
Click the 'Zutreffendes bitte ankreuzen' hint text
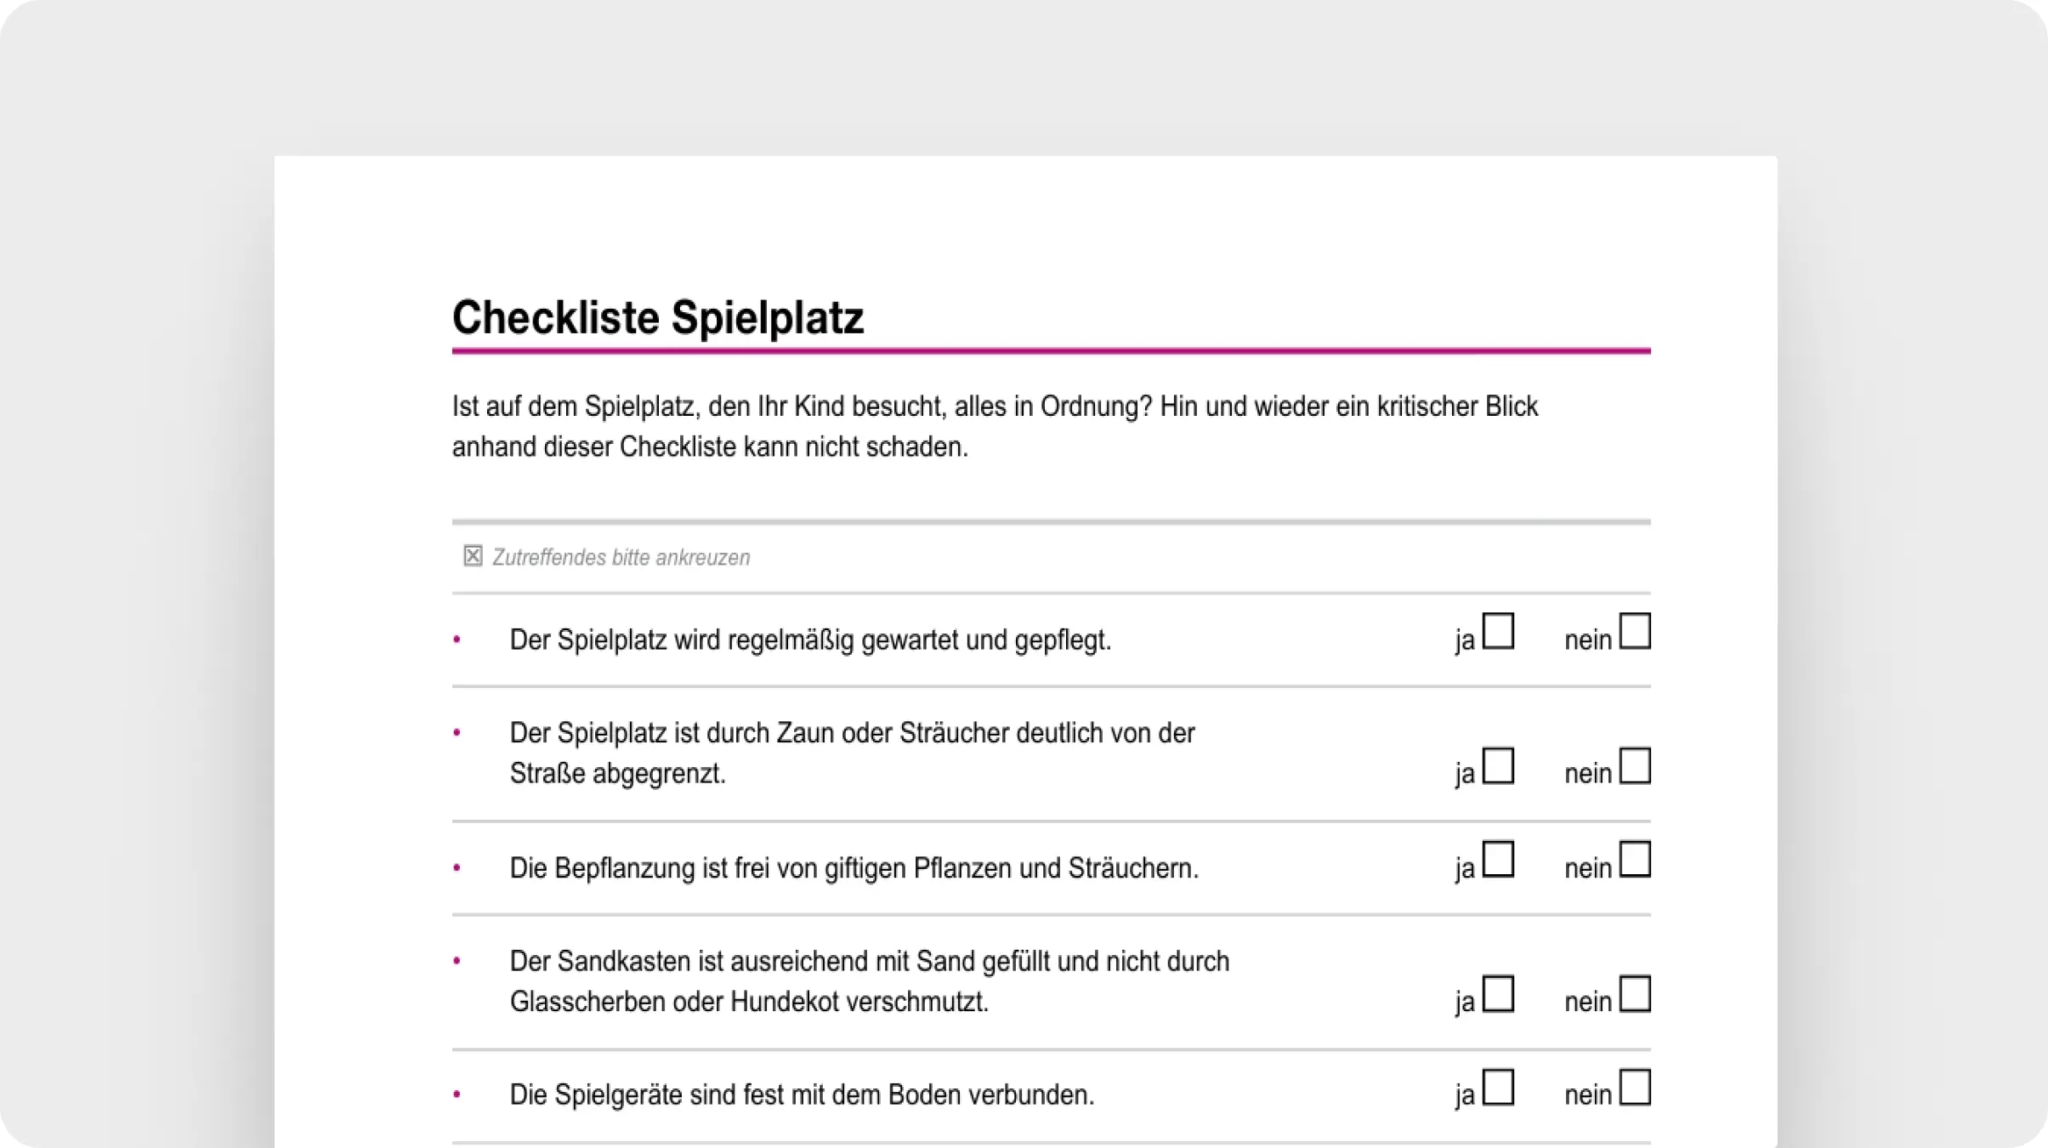point(621,558)
